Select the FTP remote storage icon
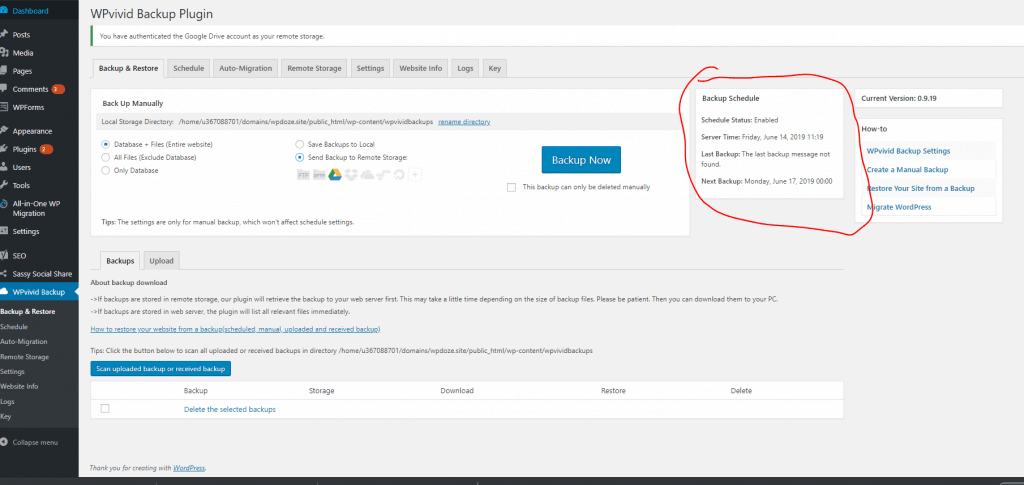The image size is (1024, 485). coord(303,175)
